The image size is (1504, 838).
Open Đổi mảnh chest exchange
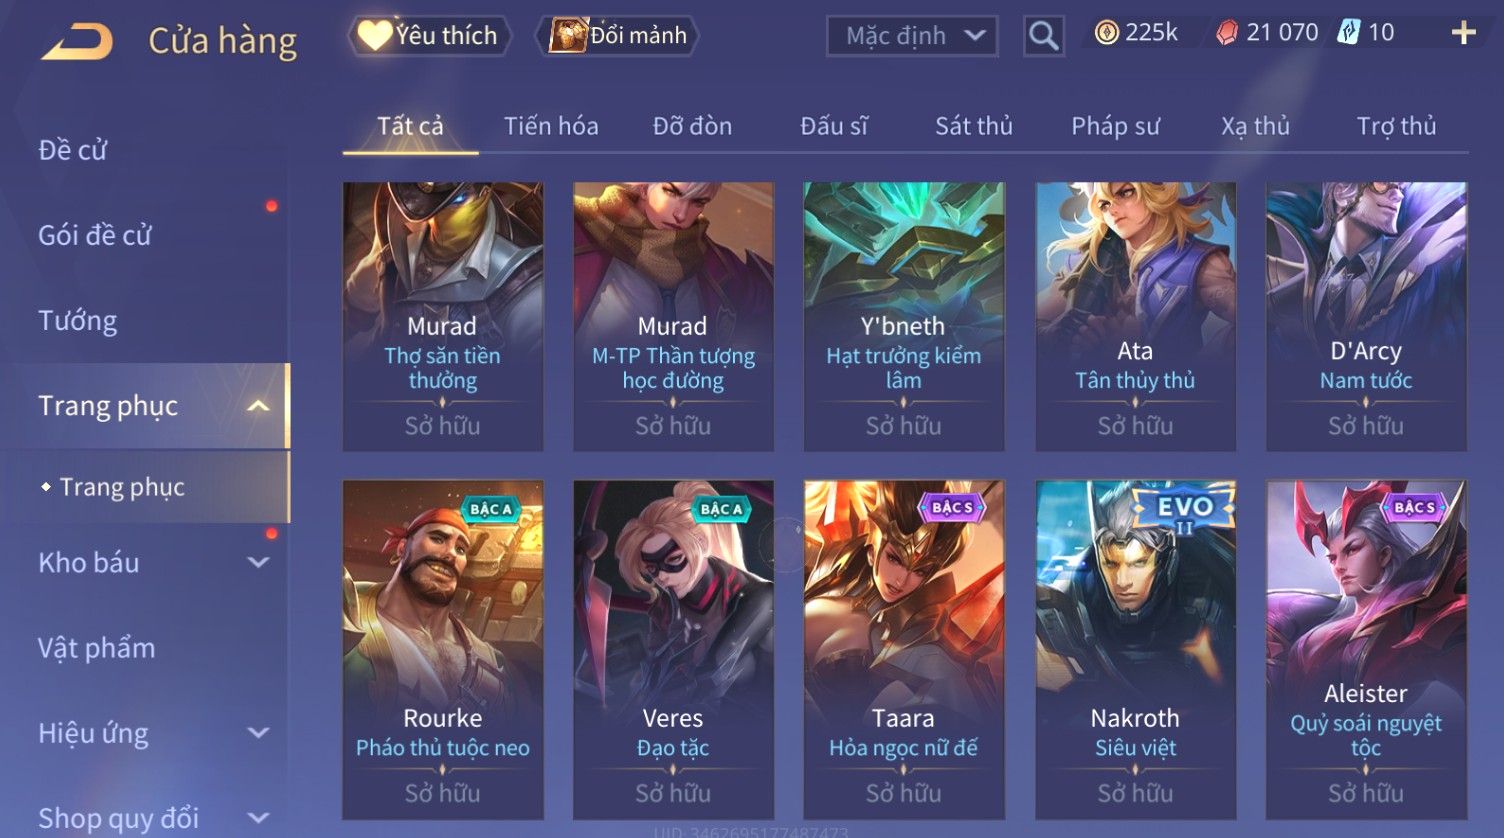[x=617, y=36]
